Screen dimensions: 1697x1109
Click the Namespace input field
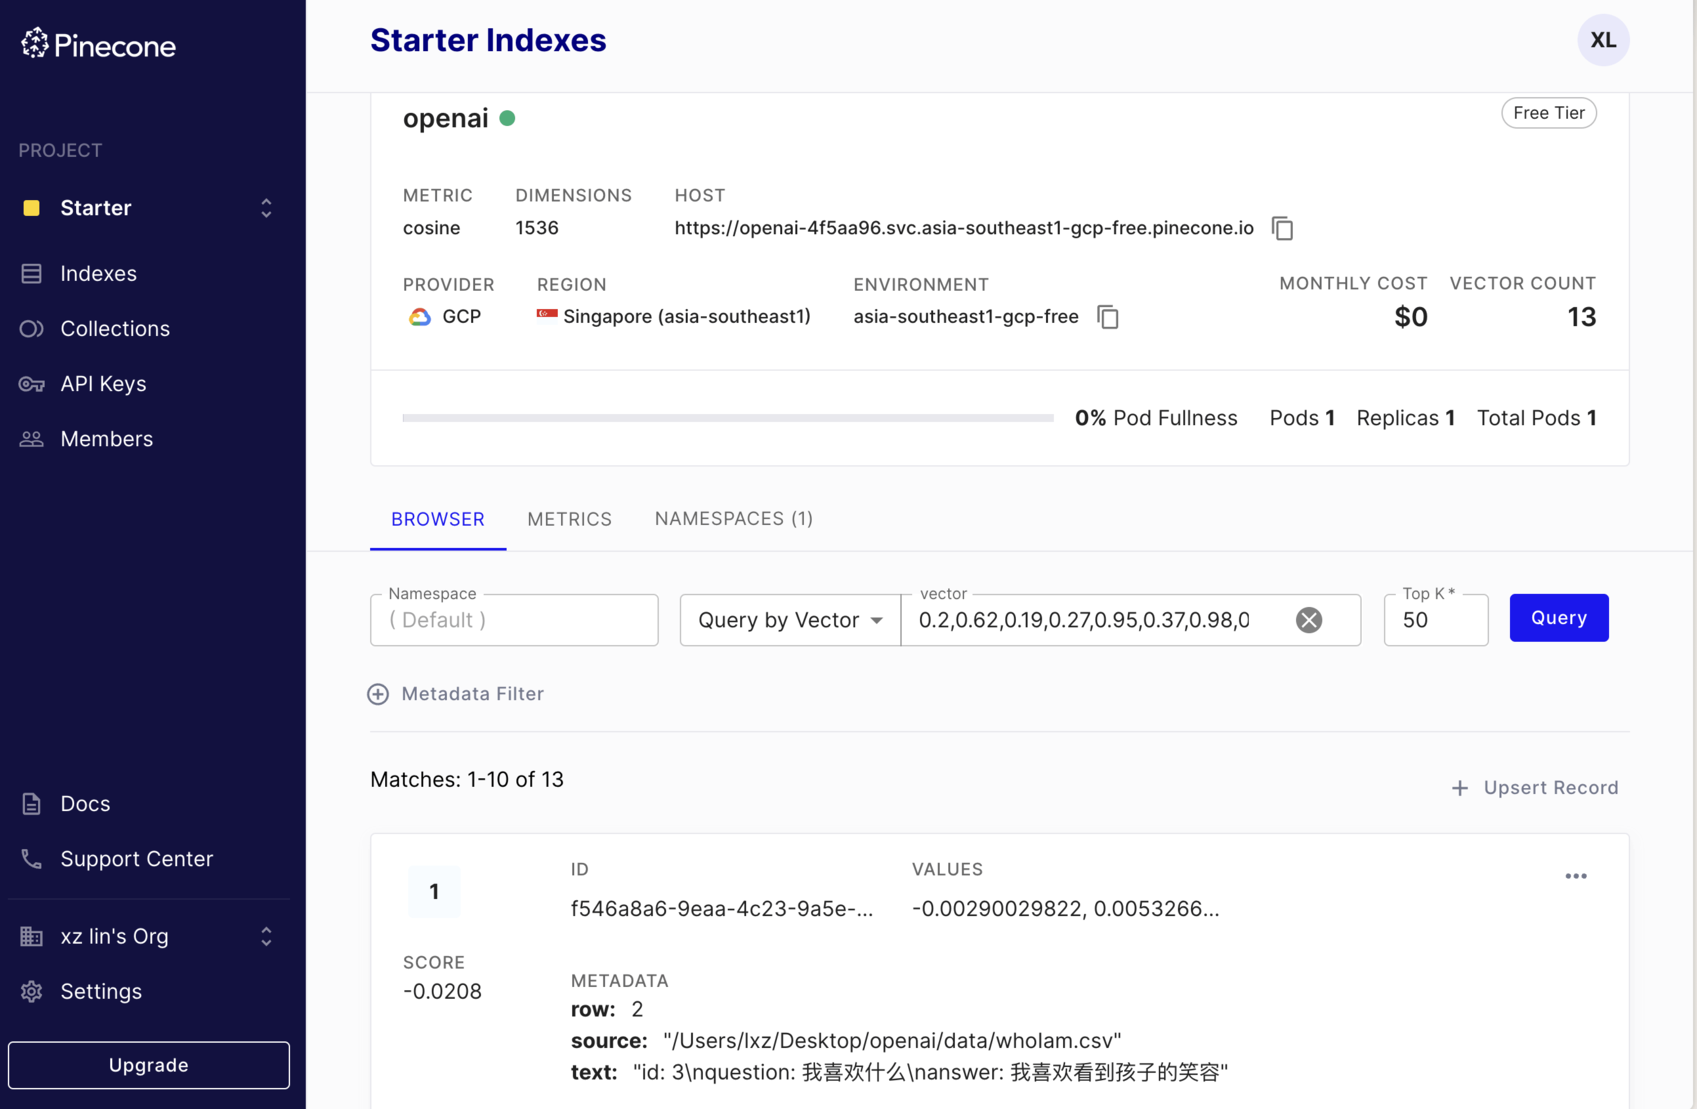point(514,620)
